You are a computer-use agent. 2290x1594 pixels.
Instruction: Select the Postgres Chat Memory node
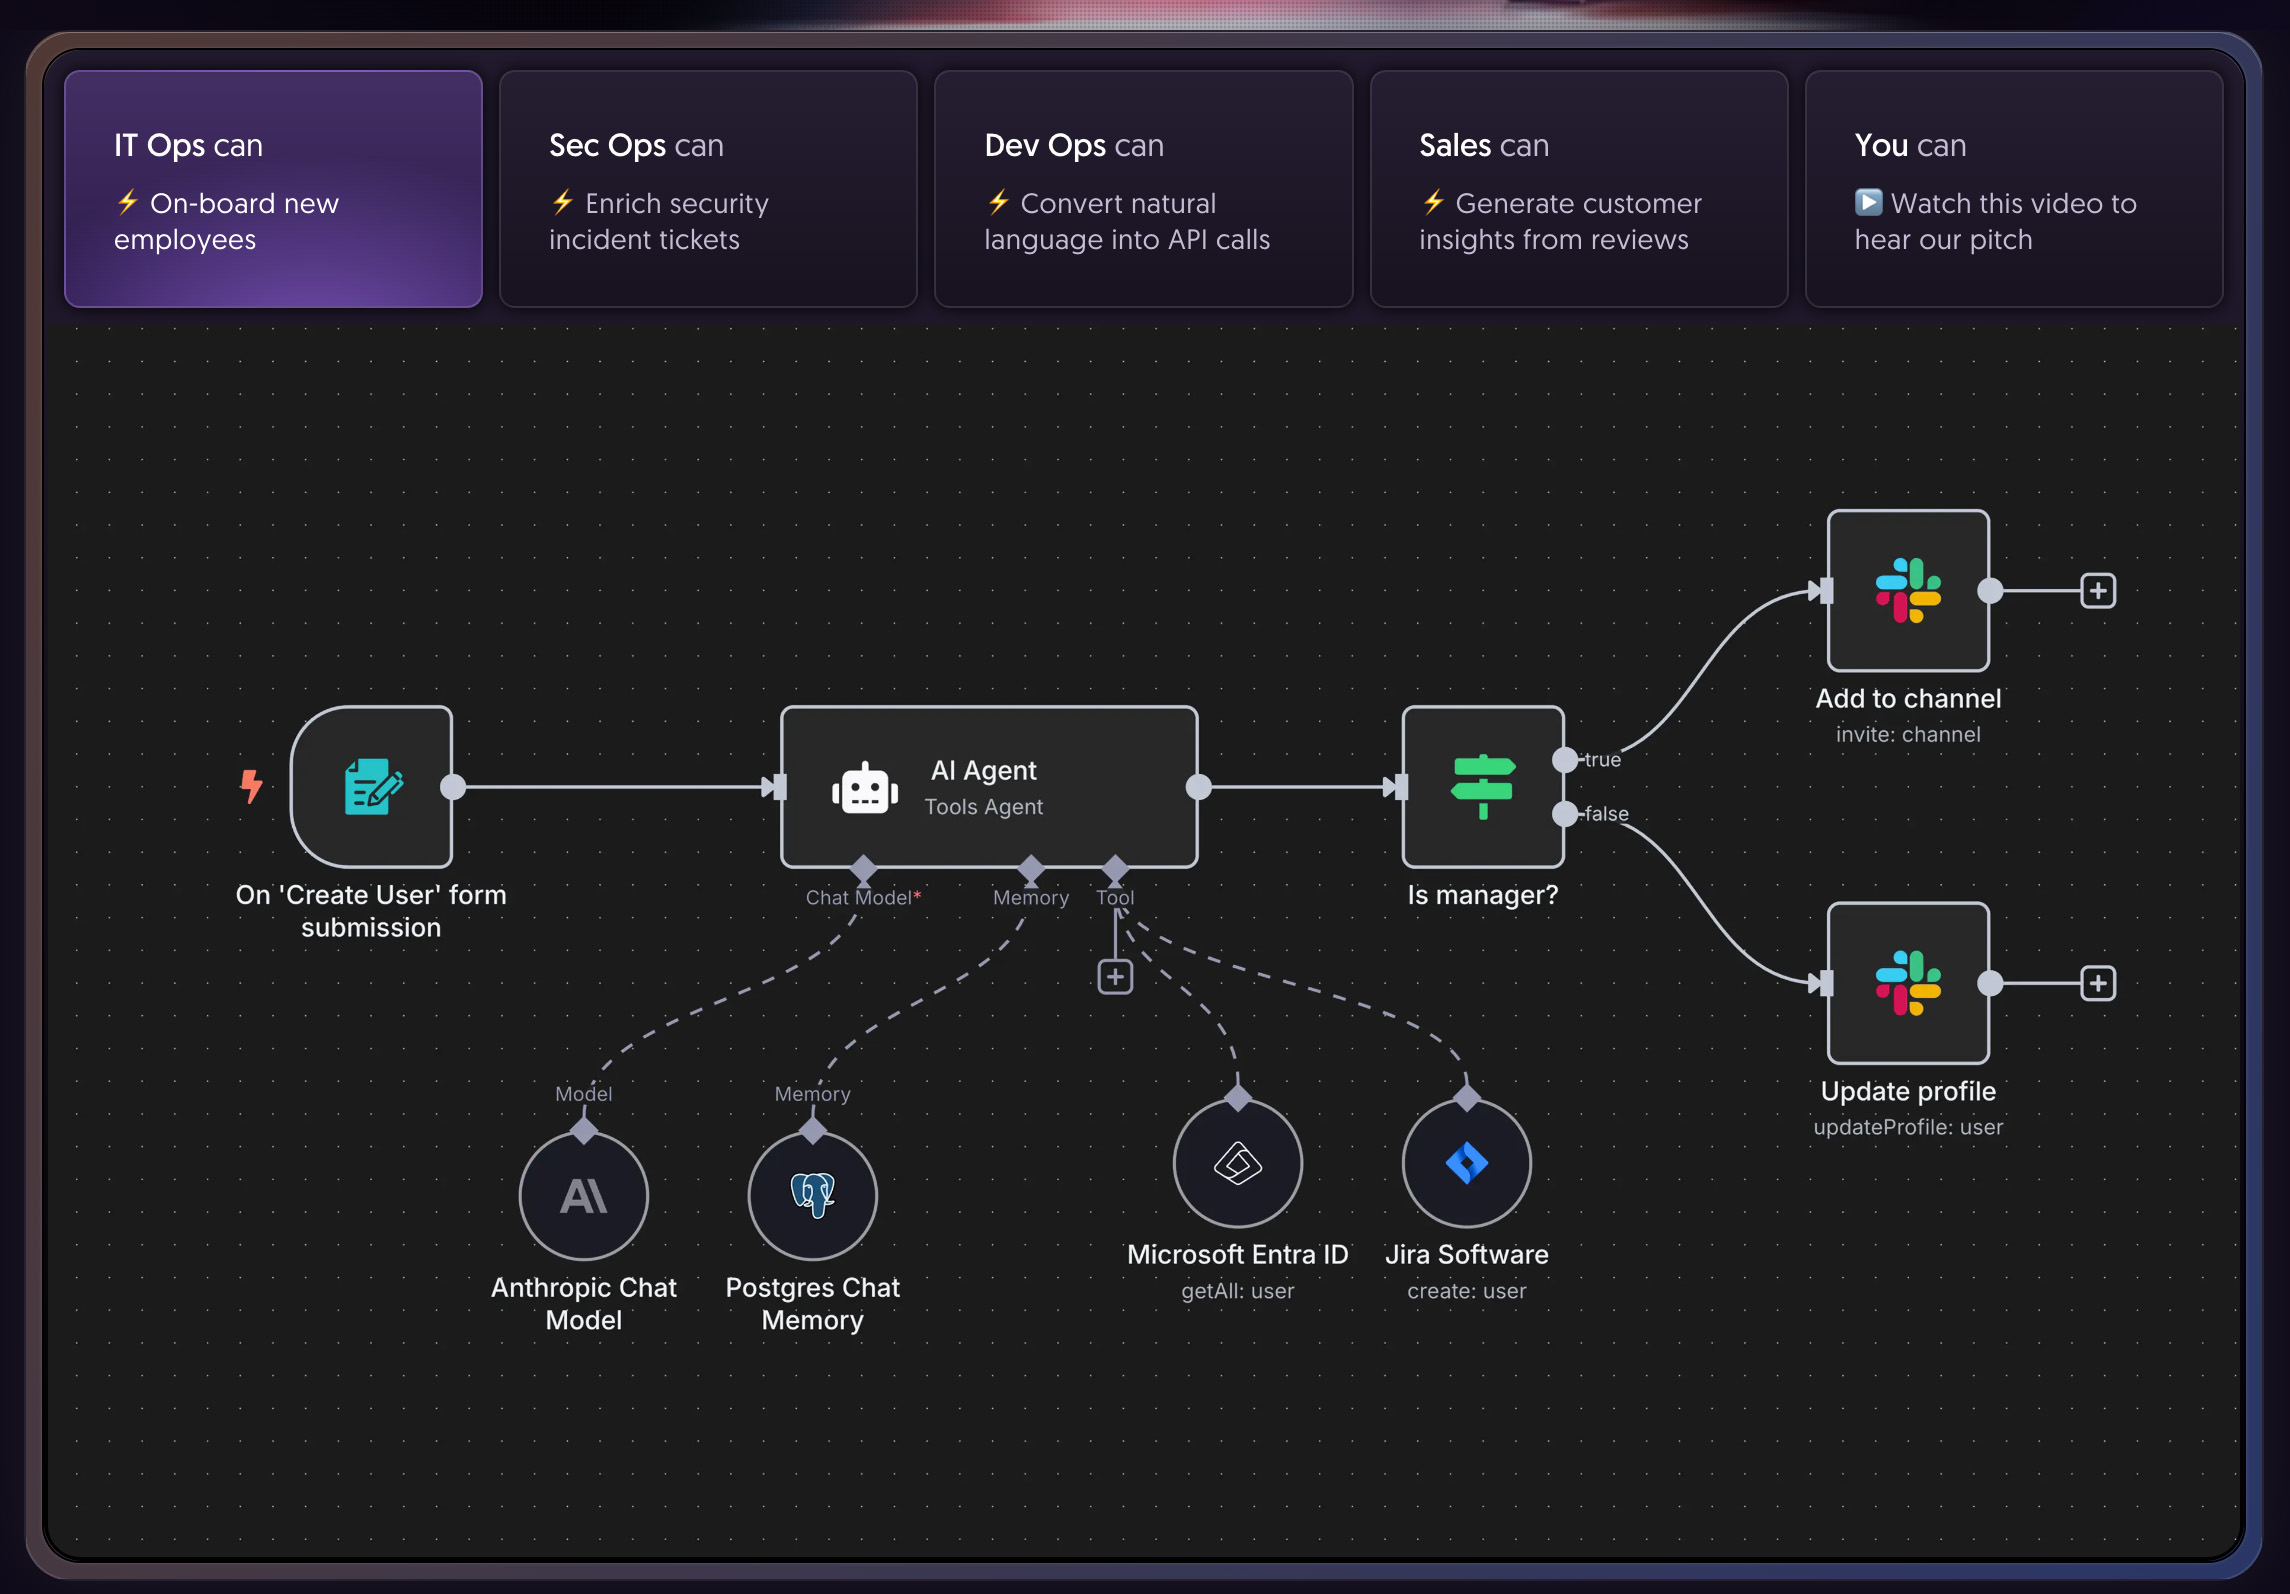point(812,1195)
